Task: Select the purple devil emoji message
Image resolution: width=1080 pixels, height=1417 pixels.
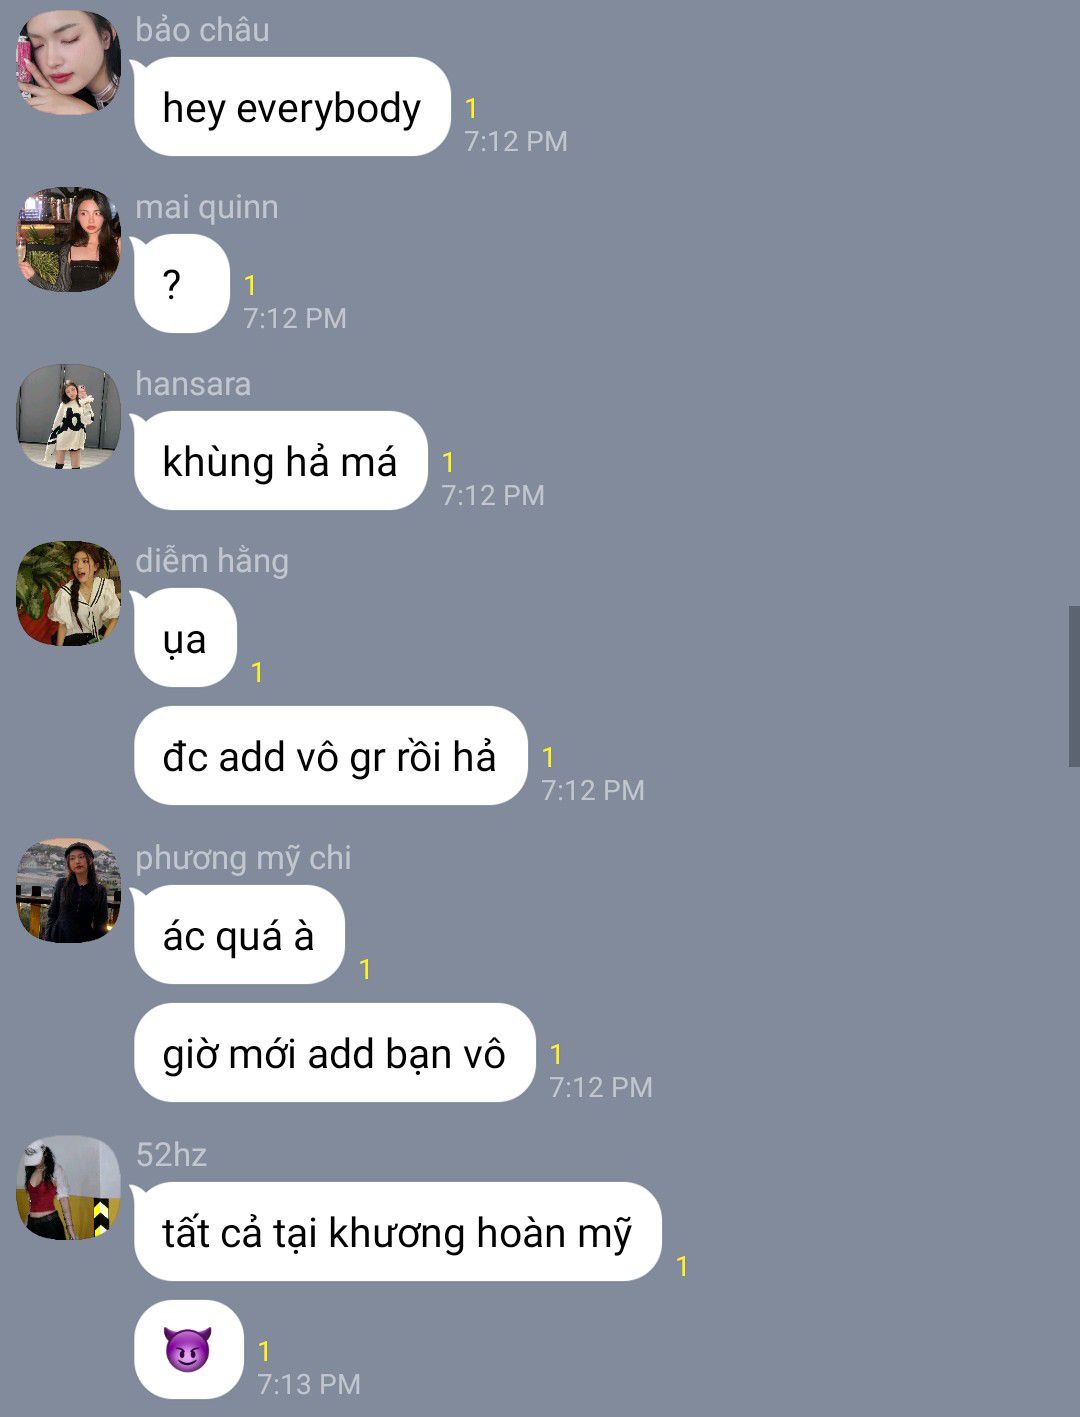Action: (x=189, y=1350)
